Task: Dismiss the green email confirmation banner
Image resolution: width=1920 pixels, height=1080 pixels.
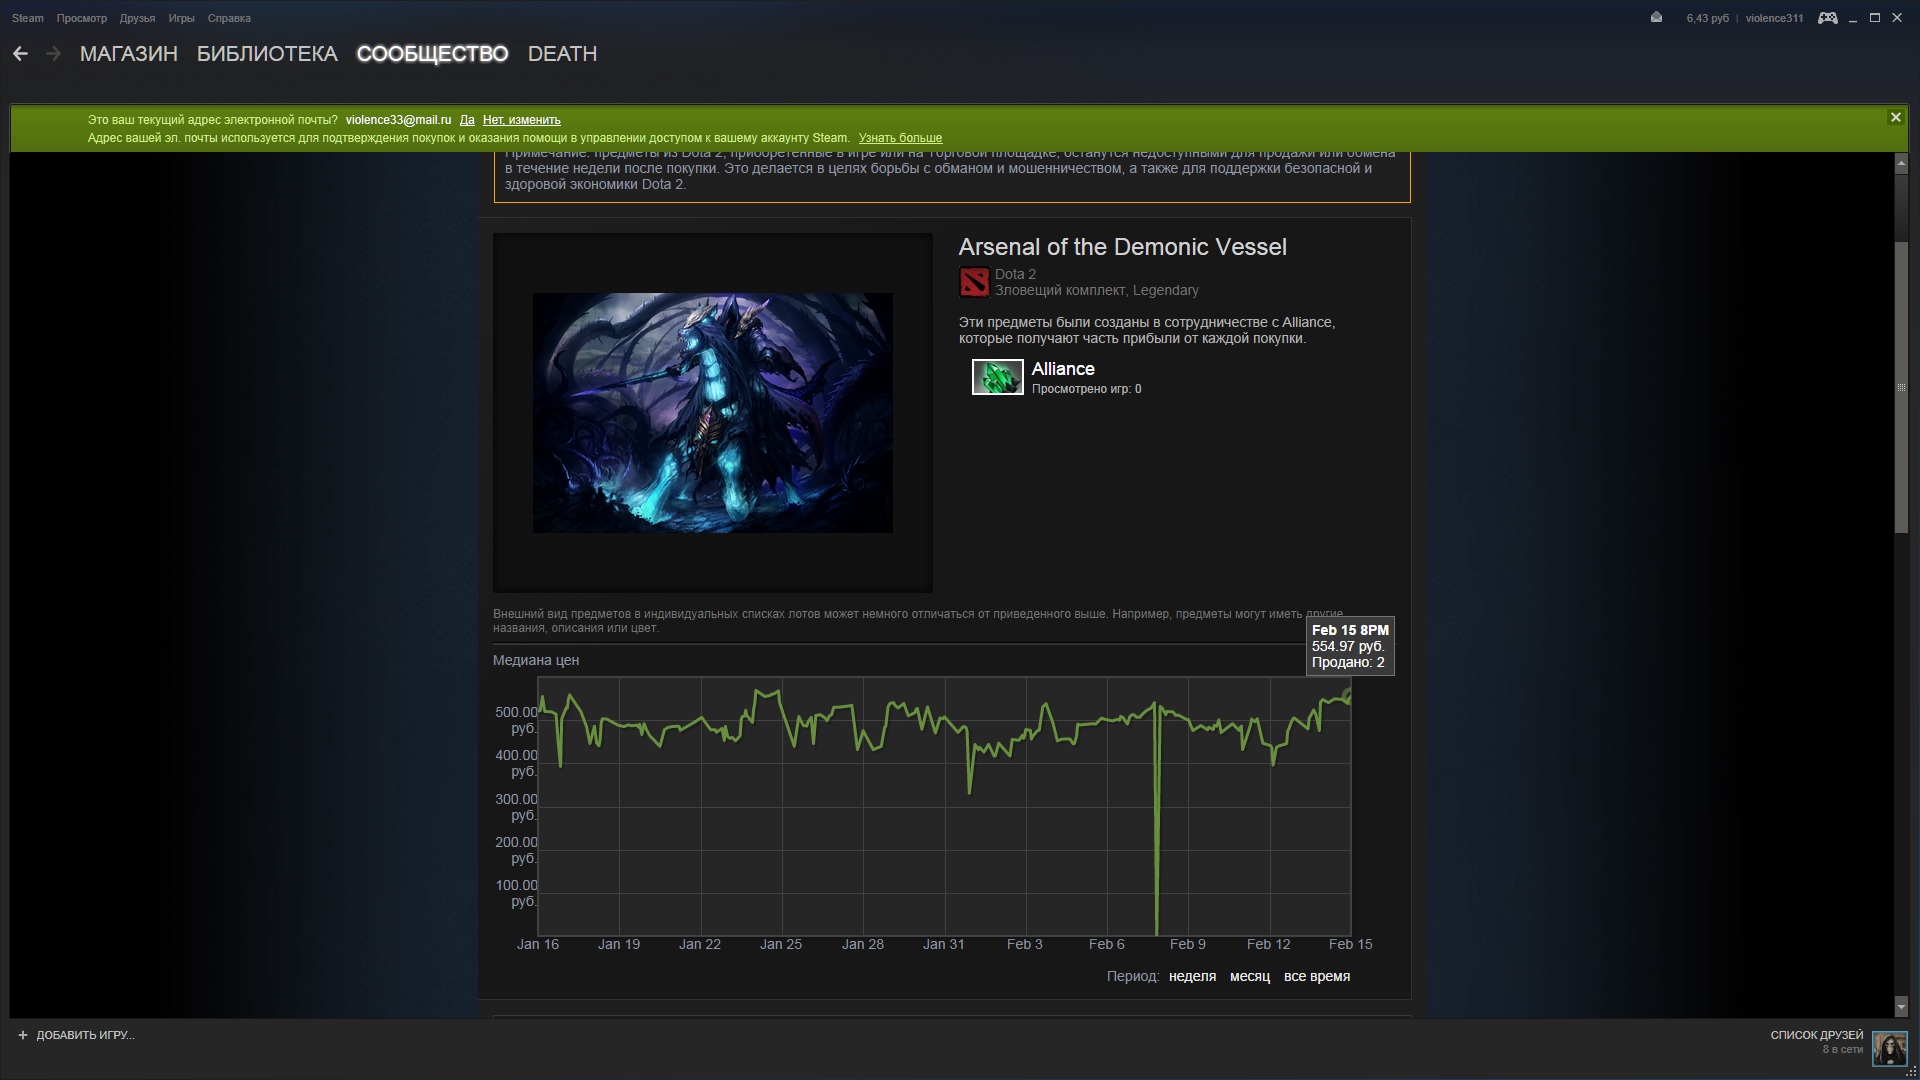Action: [1895, 117]
